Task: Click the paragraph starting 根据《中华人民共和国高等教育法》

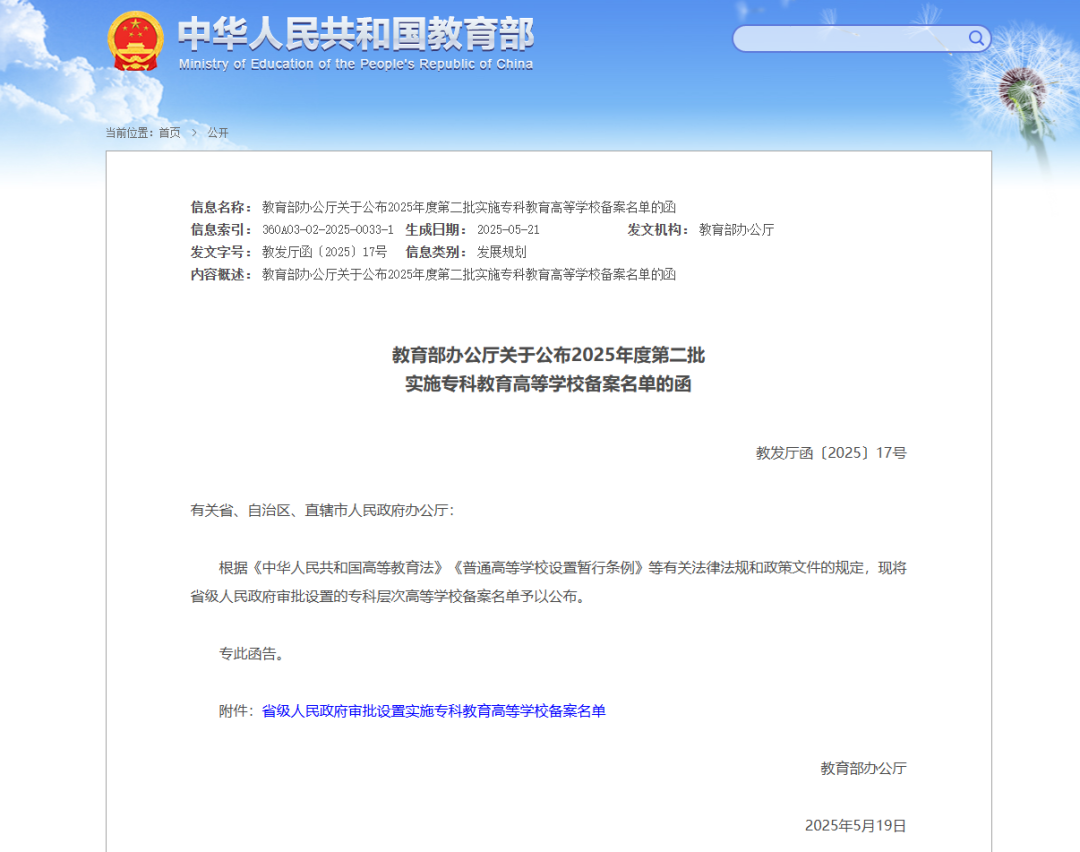Action: click(x=548, y=582)
